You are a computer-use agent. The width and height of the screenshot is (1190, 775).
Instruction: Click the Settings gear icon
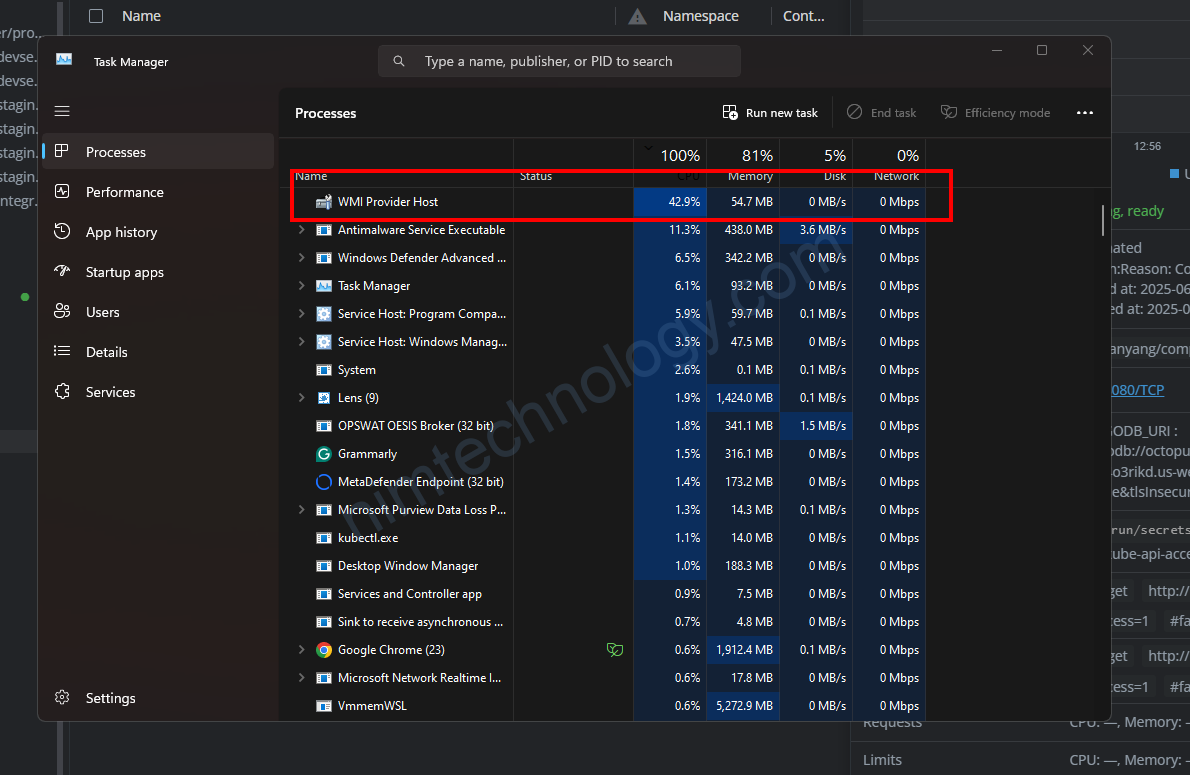click(x=62, y=698)
